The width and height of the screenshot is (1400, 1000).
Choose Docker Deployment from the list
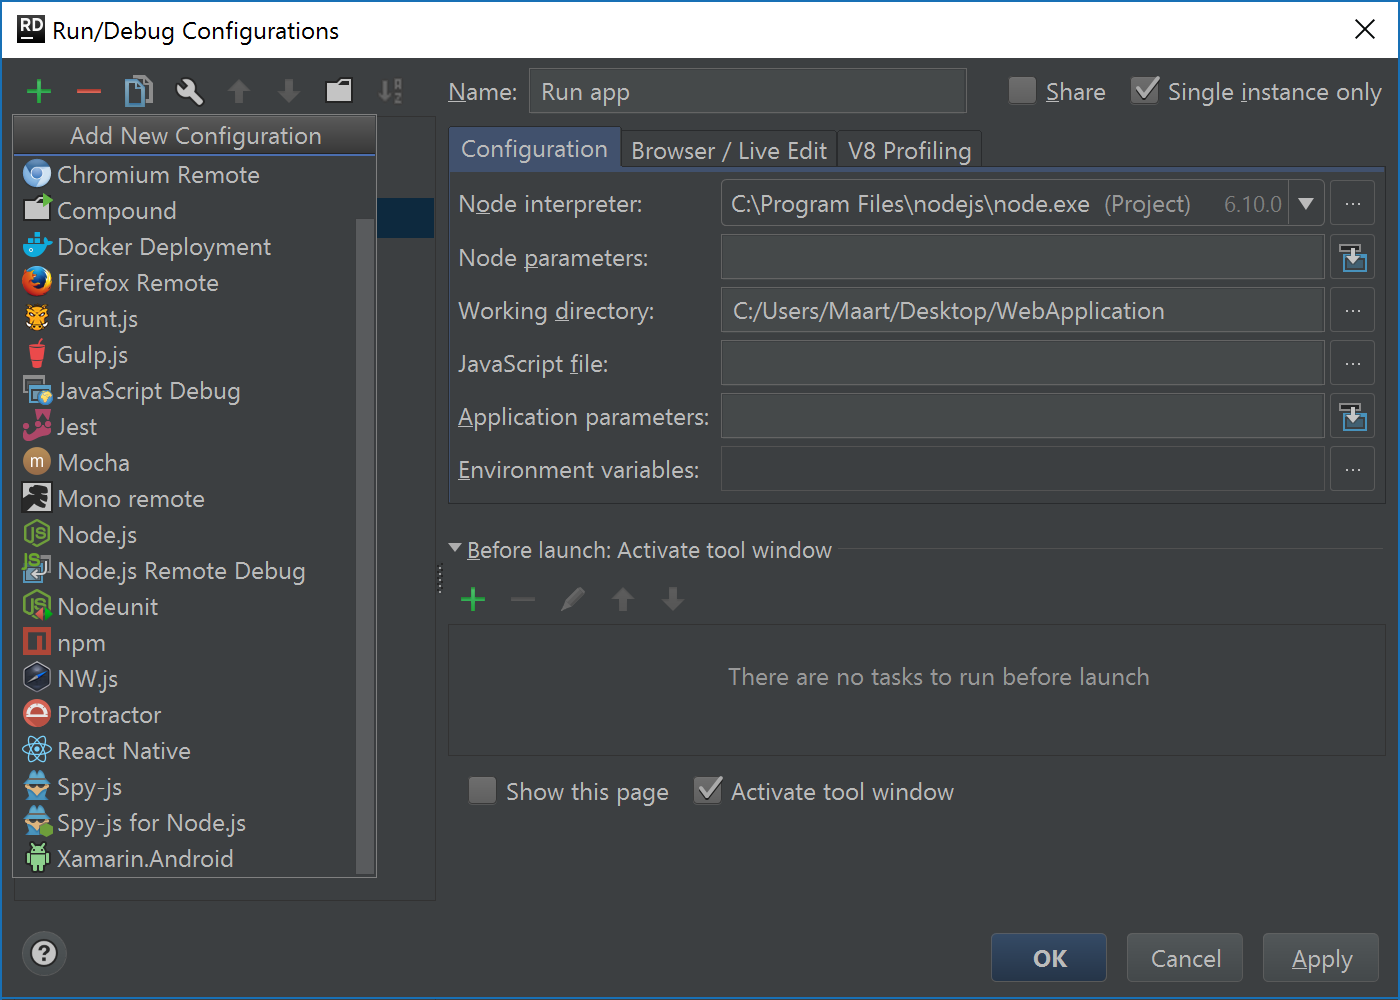point(185,247)
